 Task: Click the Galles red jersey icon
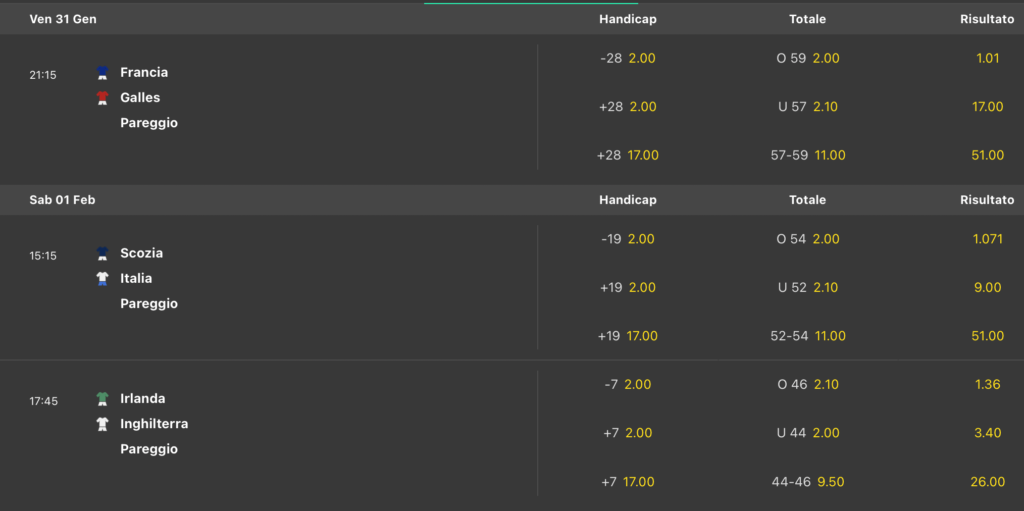tap(102, 98)
